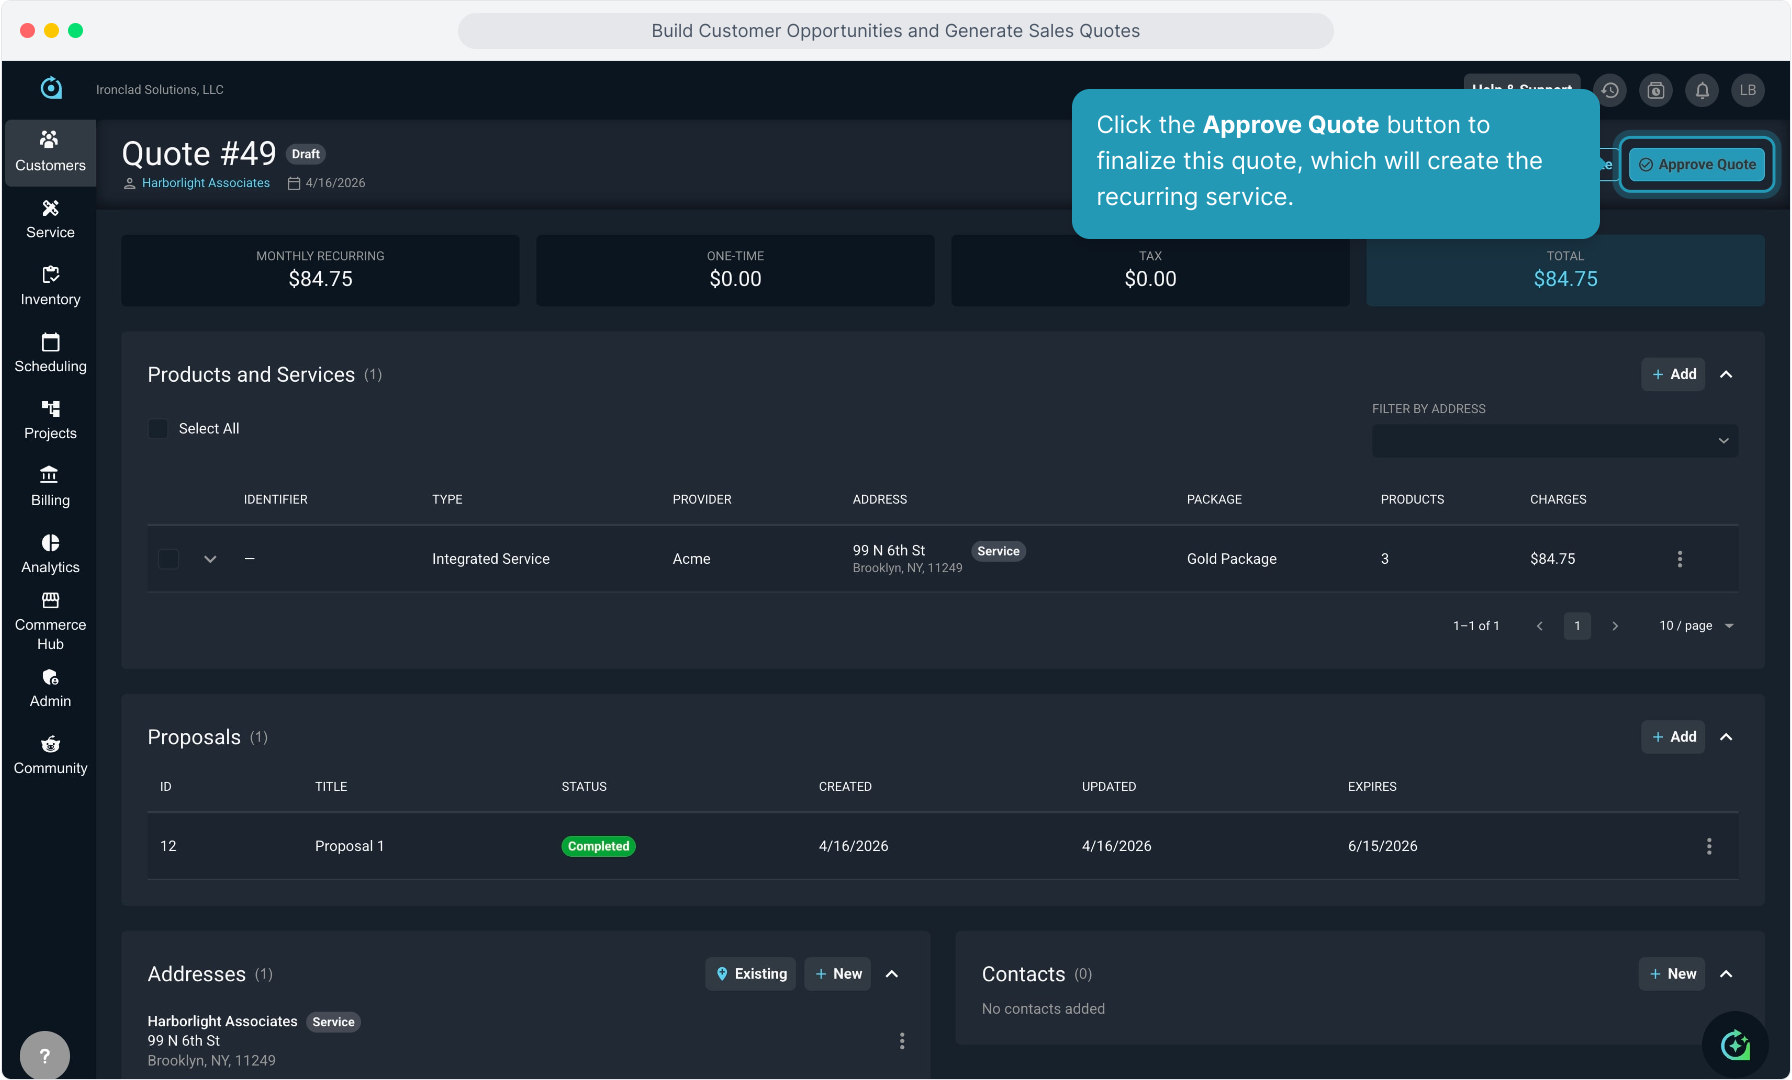Open Scheduling from the sidebar

tap(50, 353)
